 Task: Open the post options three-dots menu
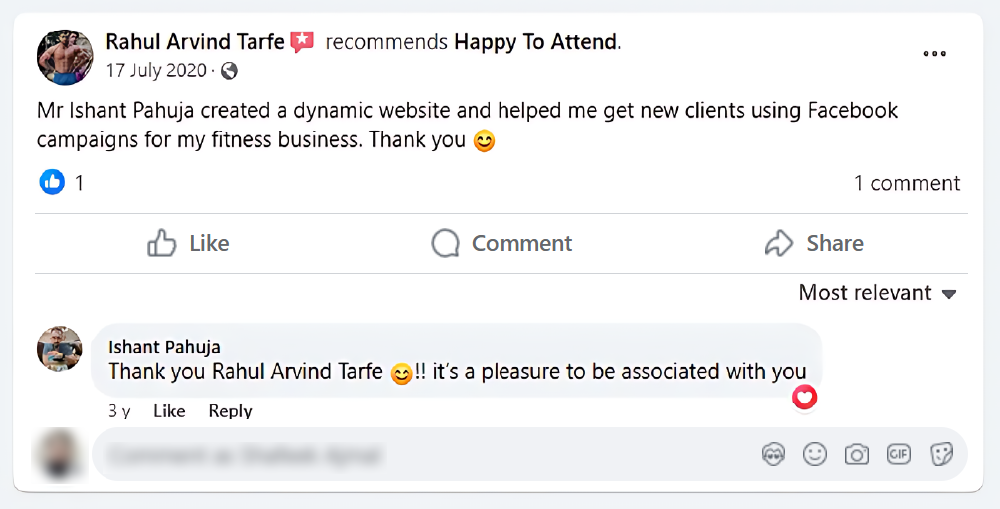point(934,54)
